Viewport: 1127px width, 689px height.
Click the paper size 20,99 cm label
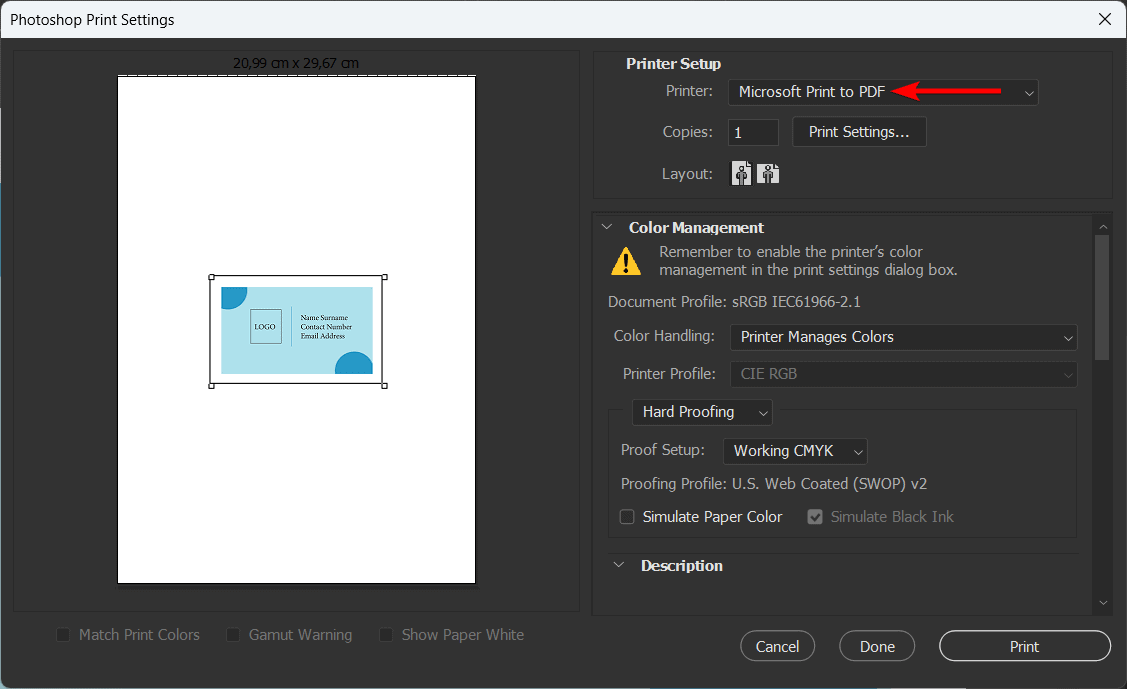(x=296, y=63)
